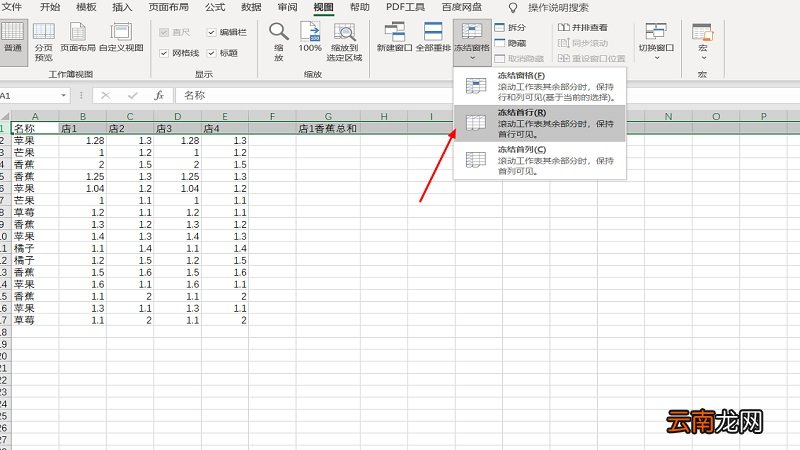
Task: Arrange All windows (全部重排)
Action: click(x=433, y=38)
